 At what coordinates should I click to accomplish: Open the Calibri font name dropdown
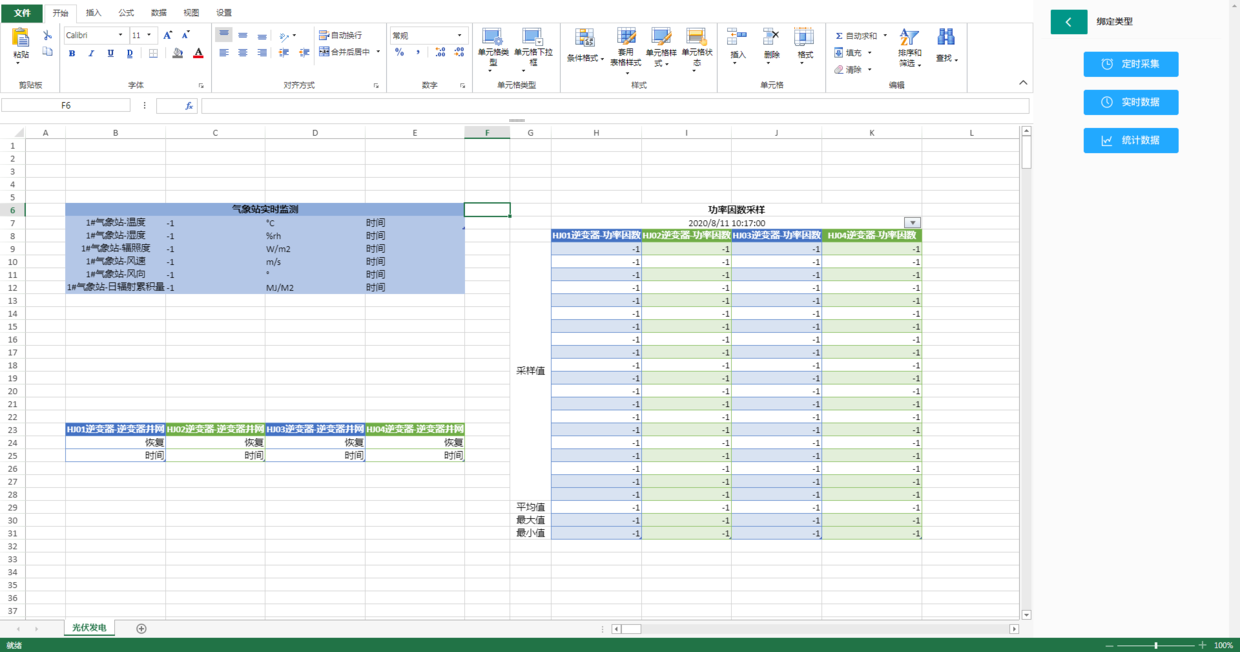point(121,35)
